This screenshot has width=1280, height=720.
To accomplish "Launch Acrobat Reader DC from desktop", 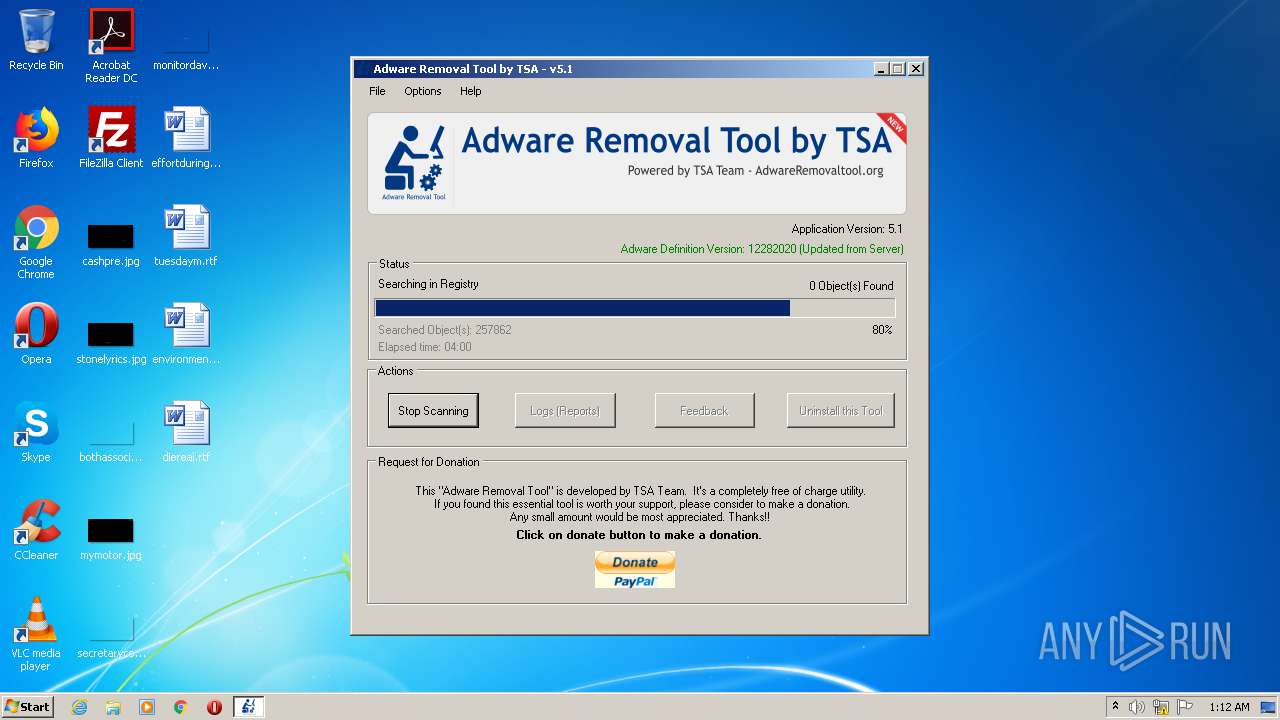I will [x=111, y=46].
